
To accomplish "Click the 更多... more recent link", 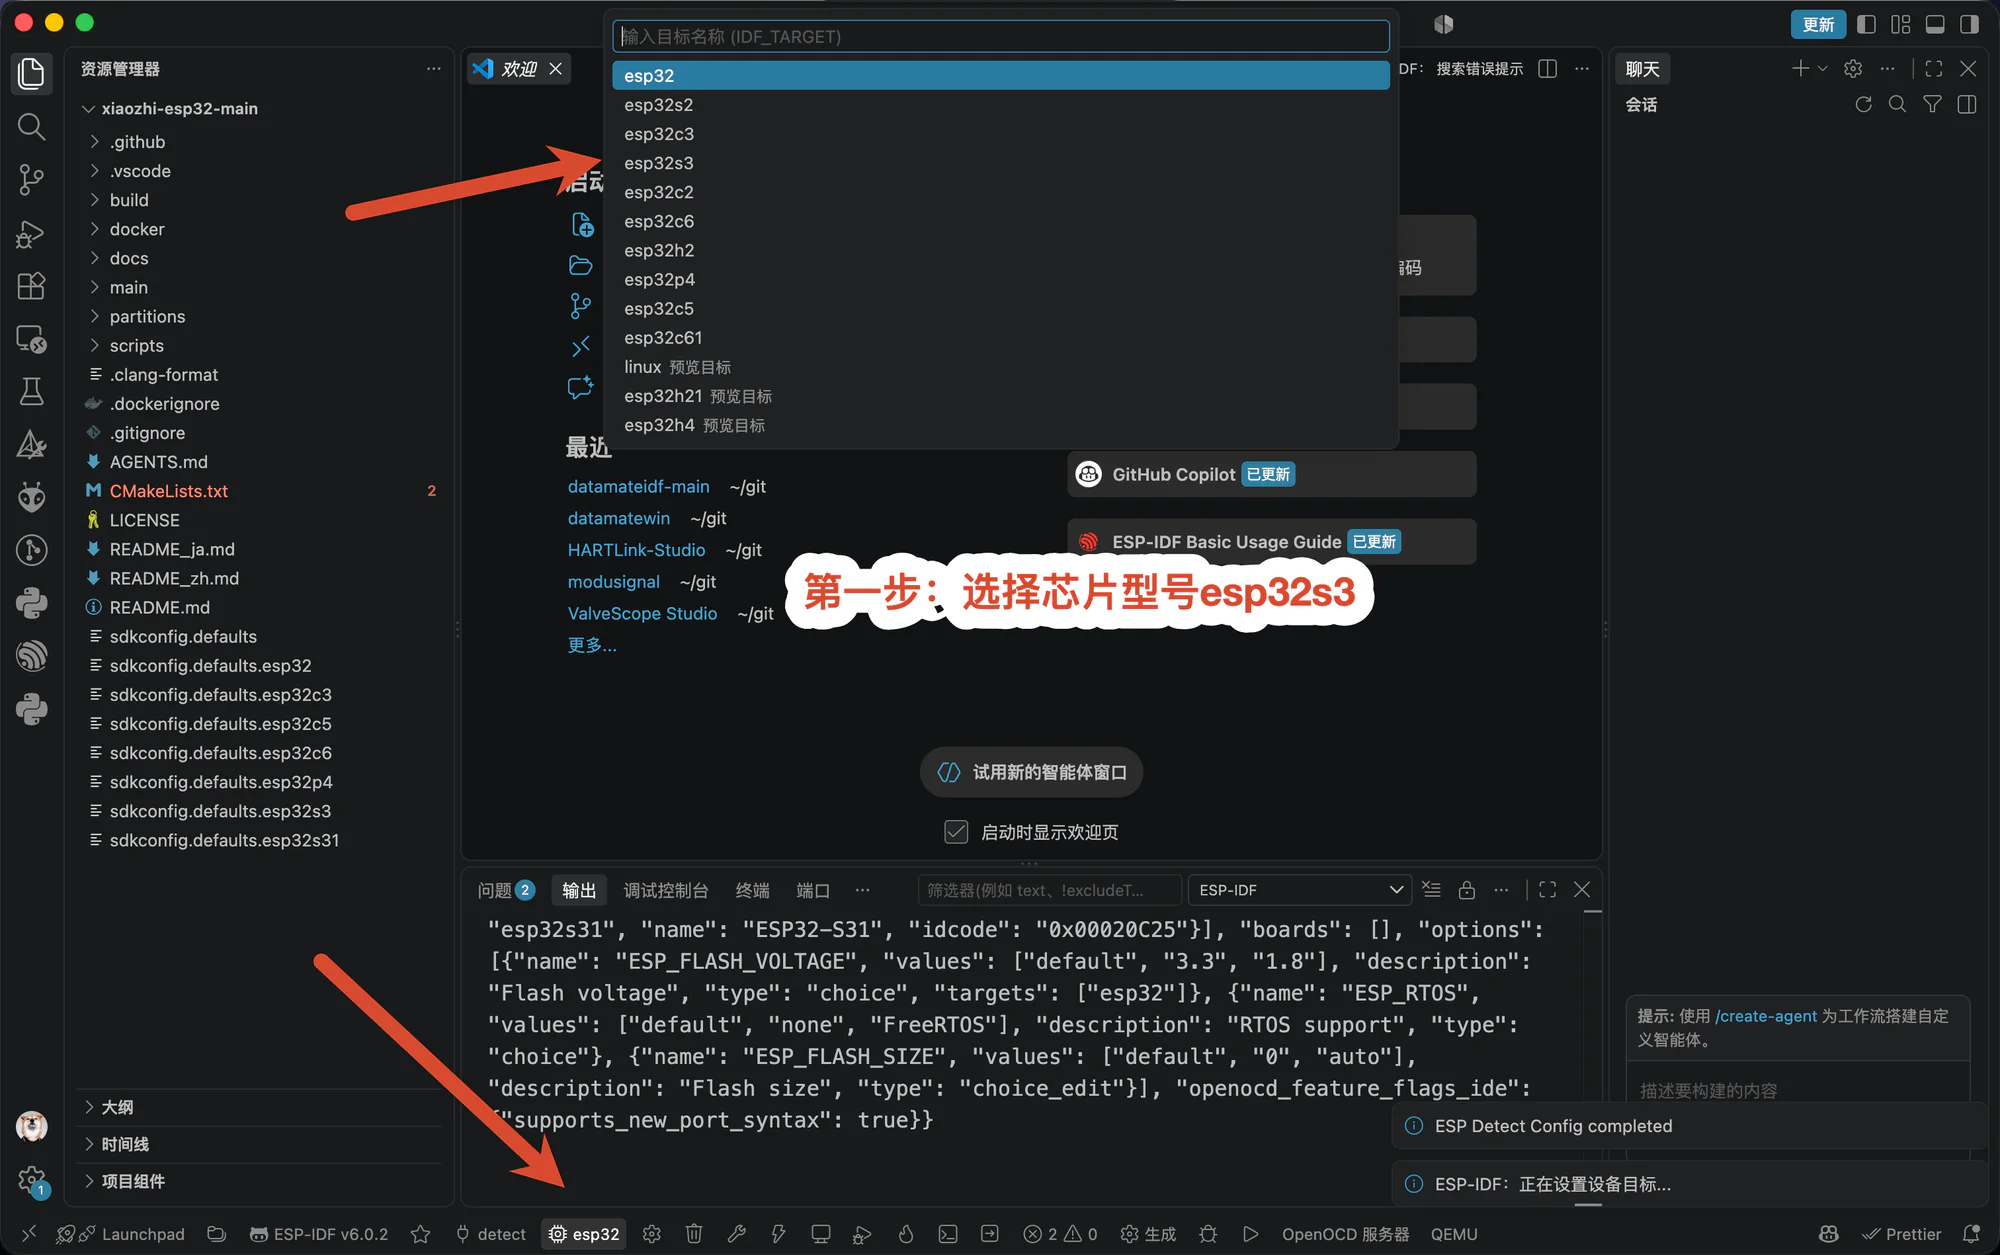I will pyautogui.click(x=592, y=645).
